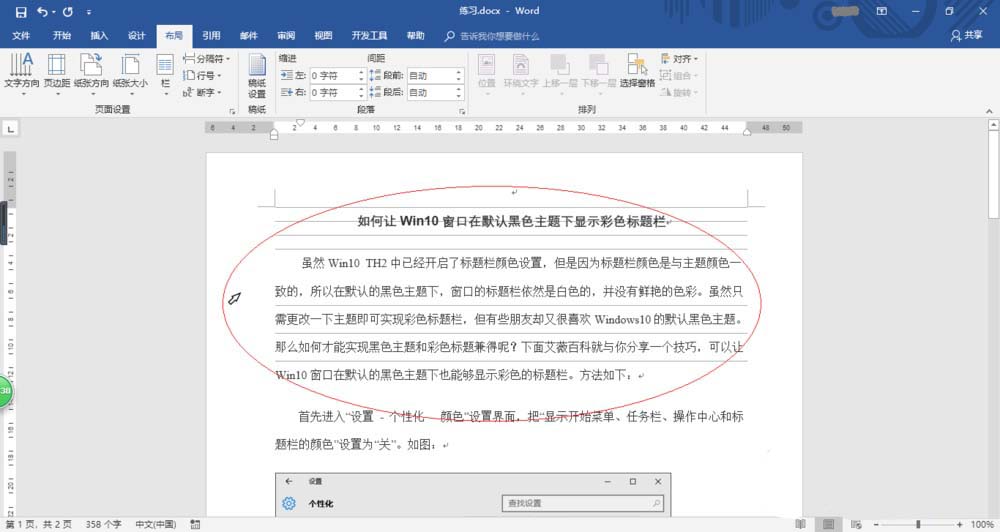
Task: Switch to Print Layout view
Action: (828, 524)
